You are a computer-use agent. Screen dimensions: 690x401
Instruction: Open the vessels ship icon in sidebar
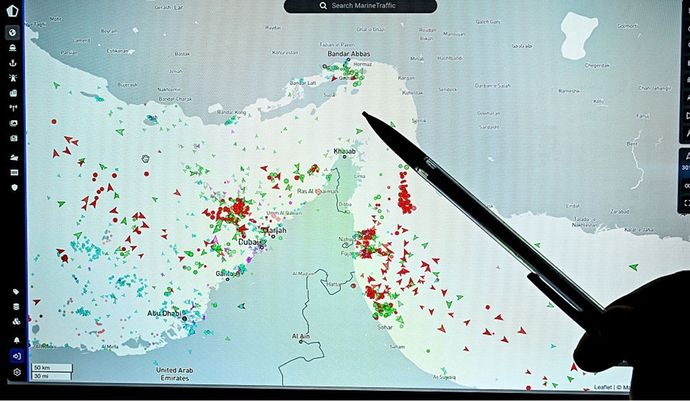click(13, 48)
